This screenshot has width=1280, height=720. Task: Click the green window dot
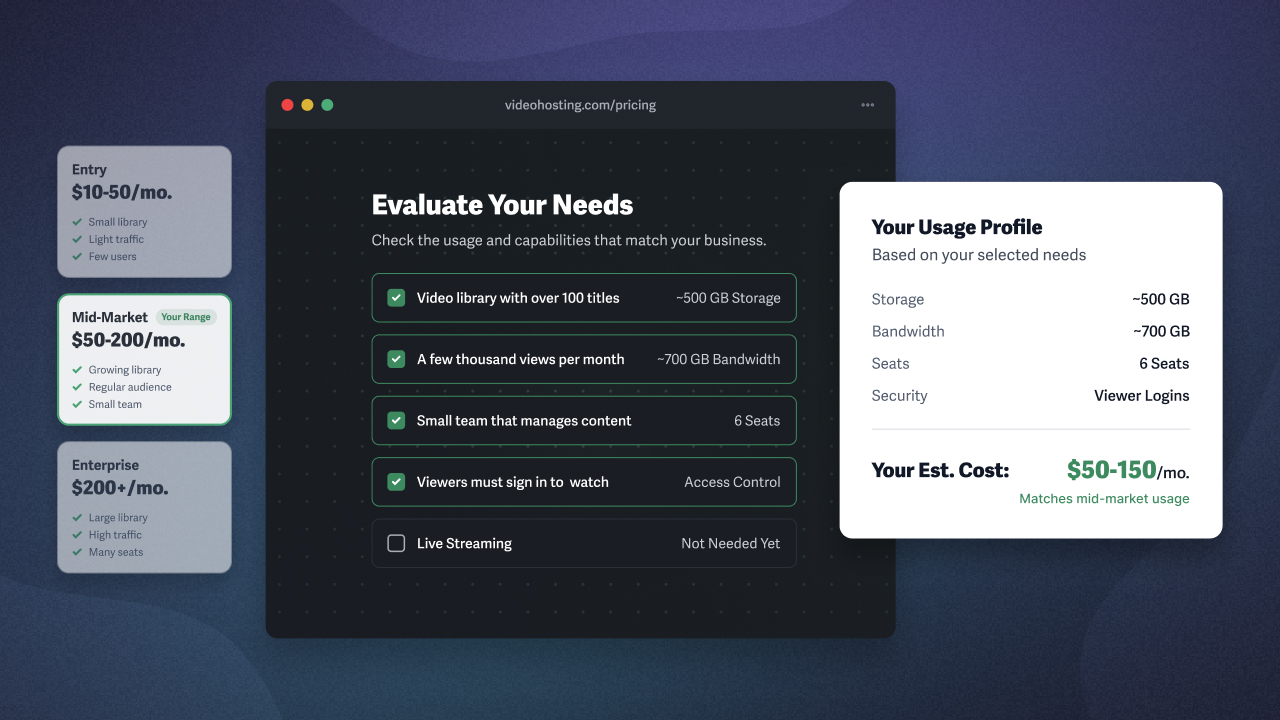click(x=327, y=105)
